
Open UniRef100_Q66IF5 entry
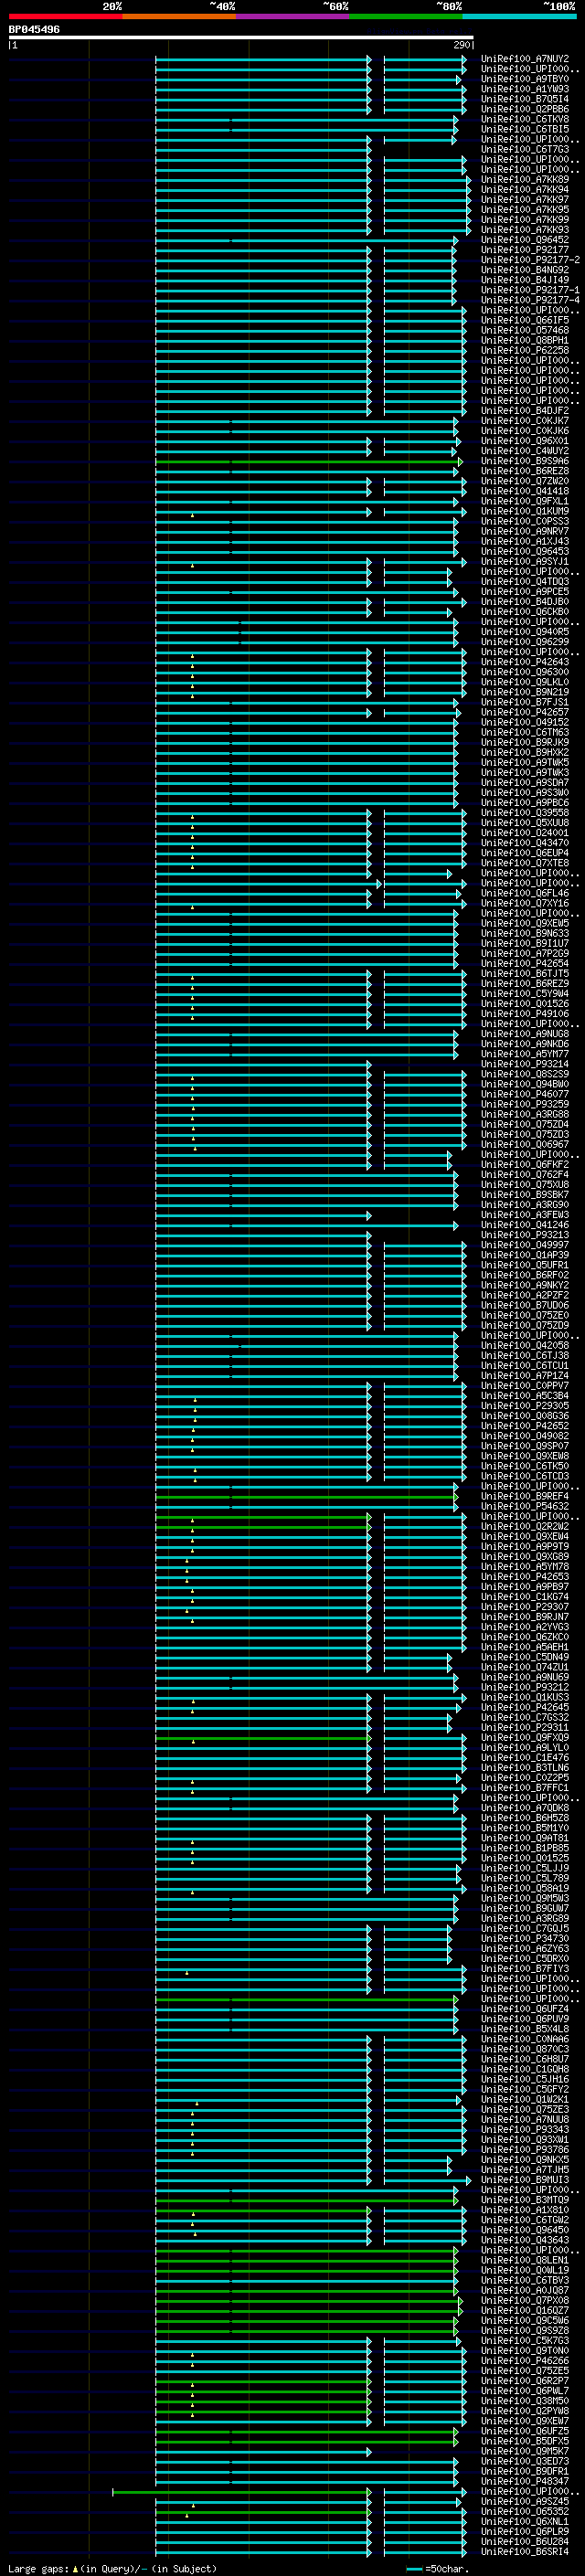point(525,320)
